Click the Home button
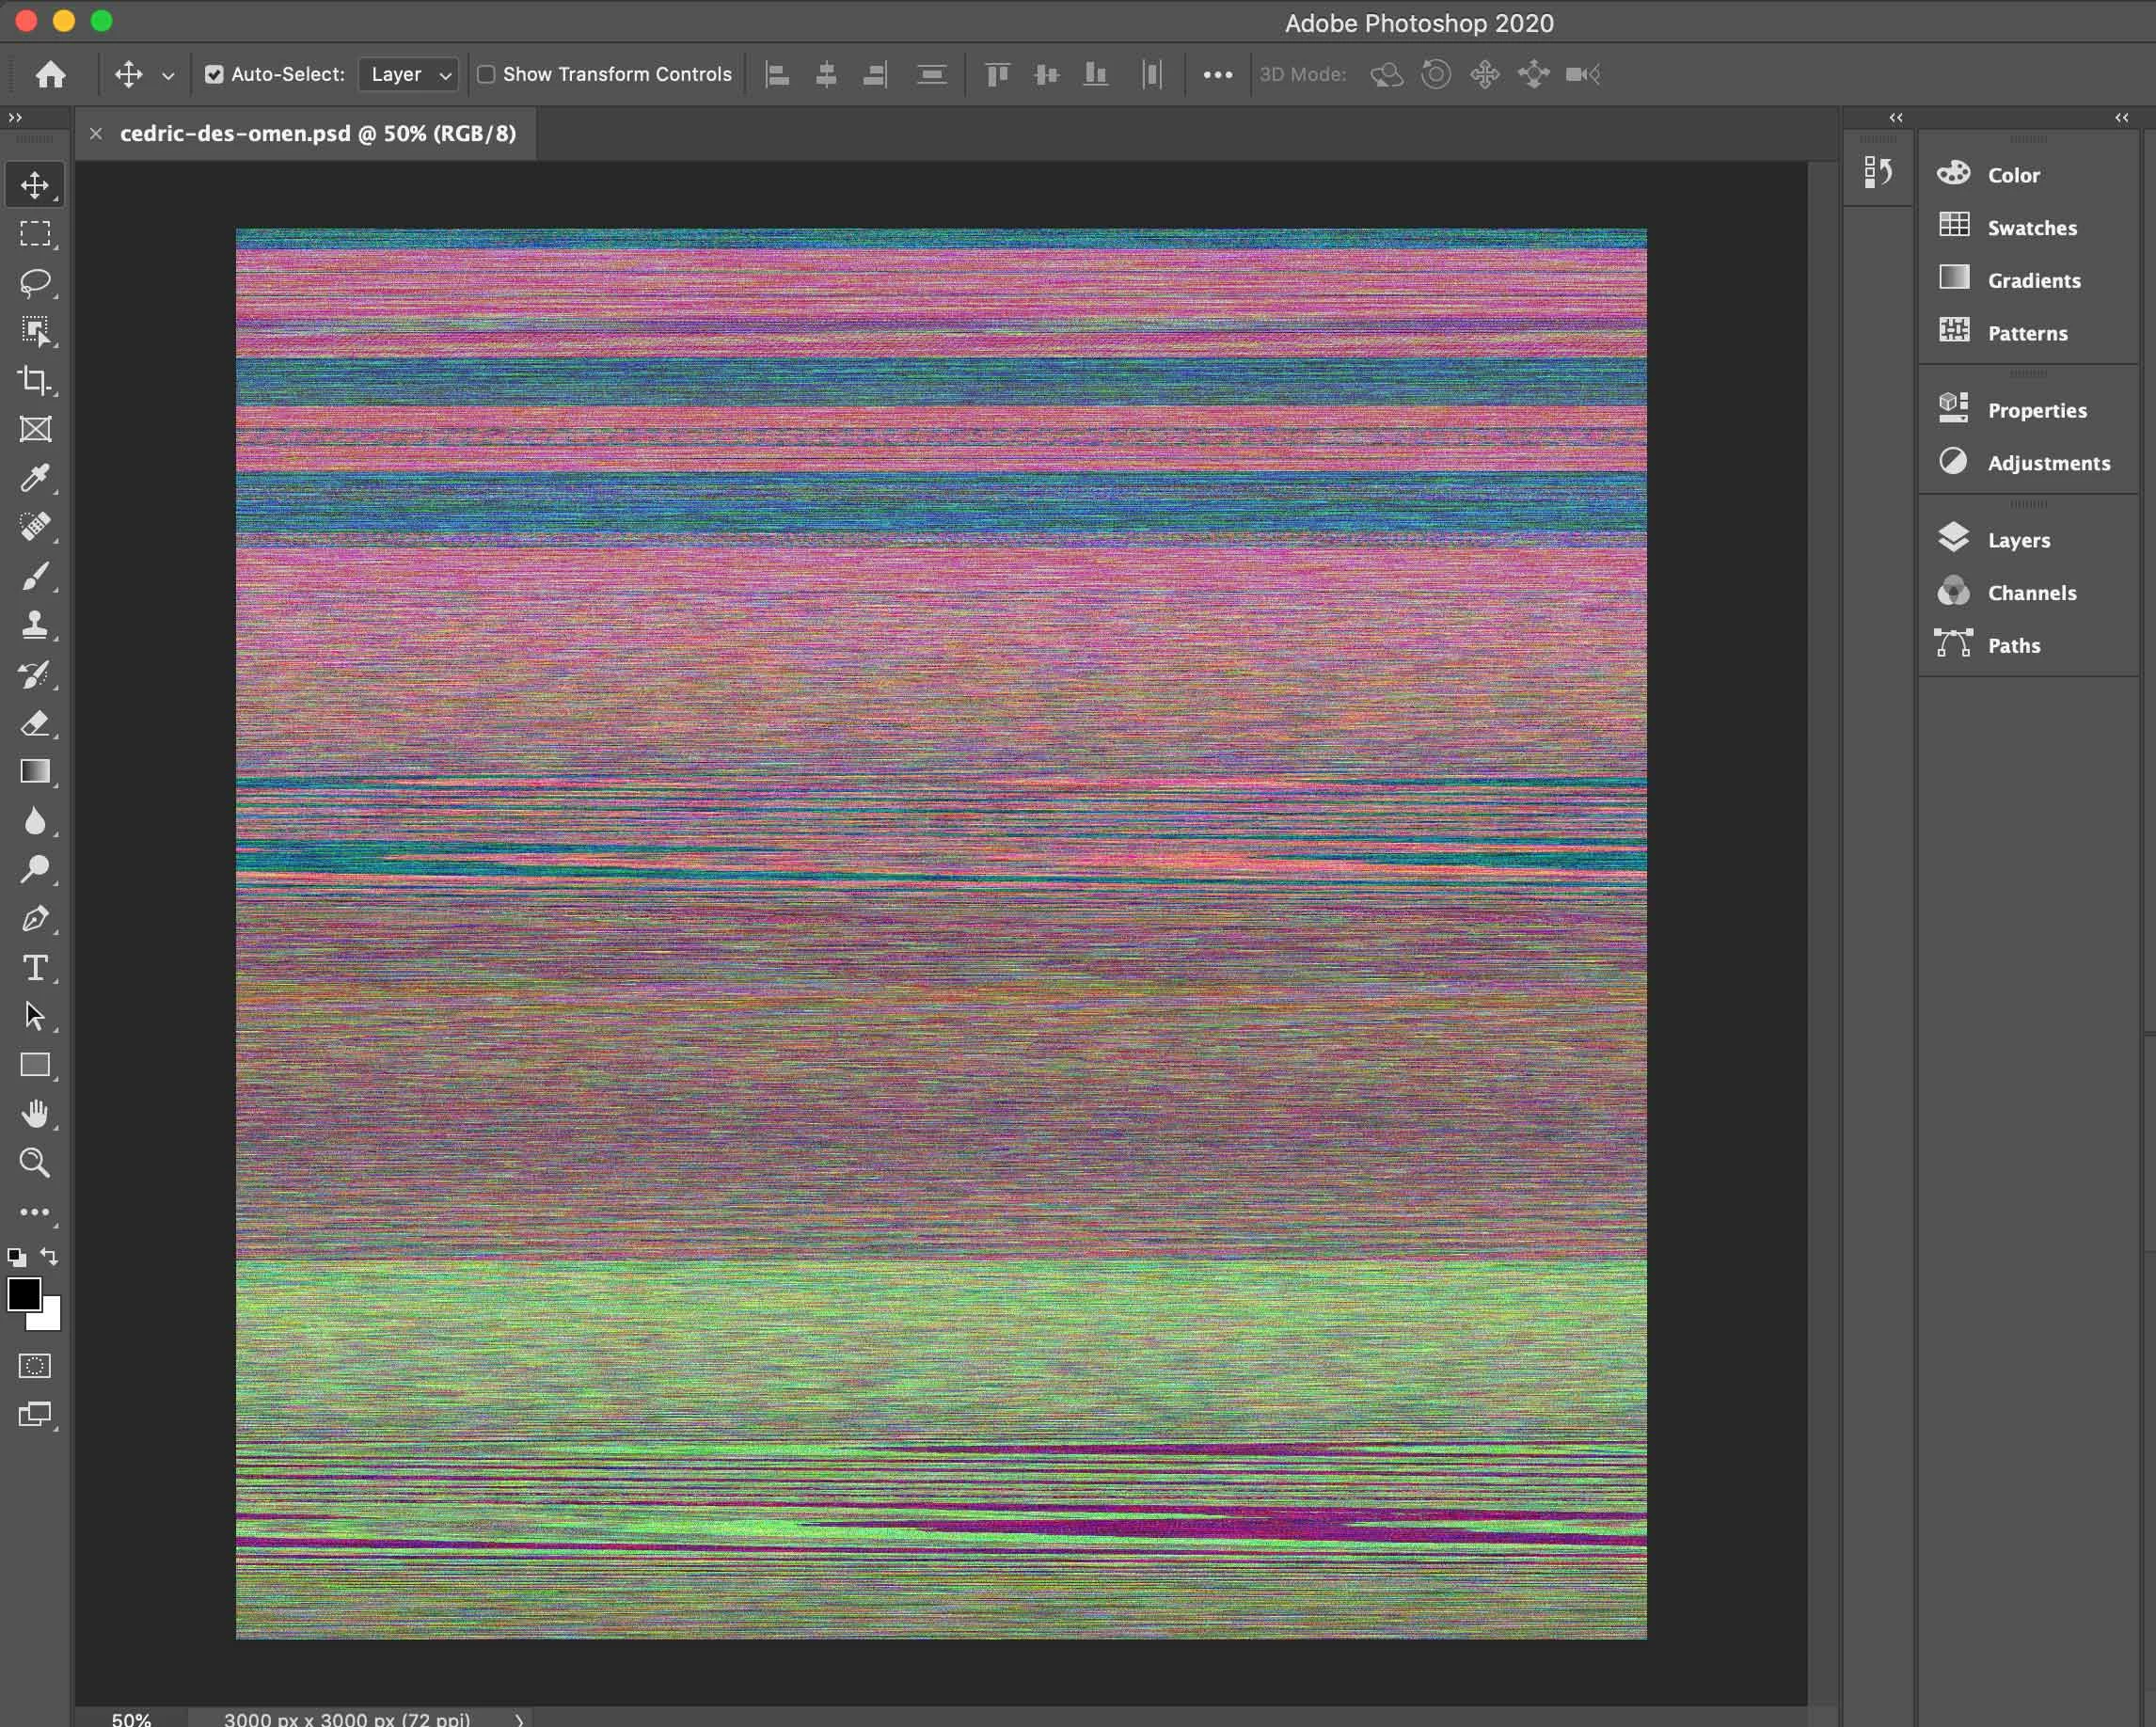The image size is (2156, 1727). tap(50, 74)
